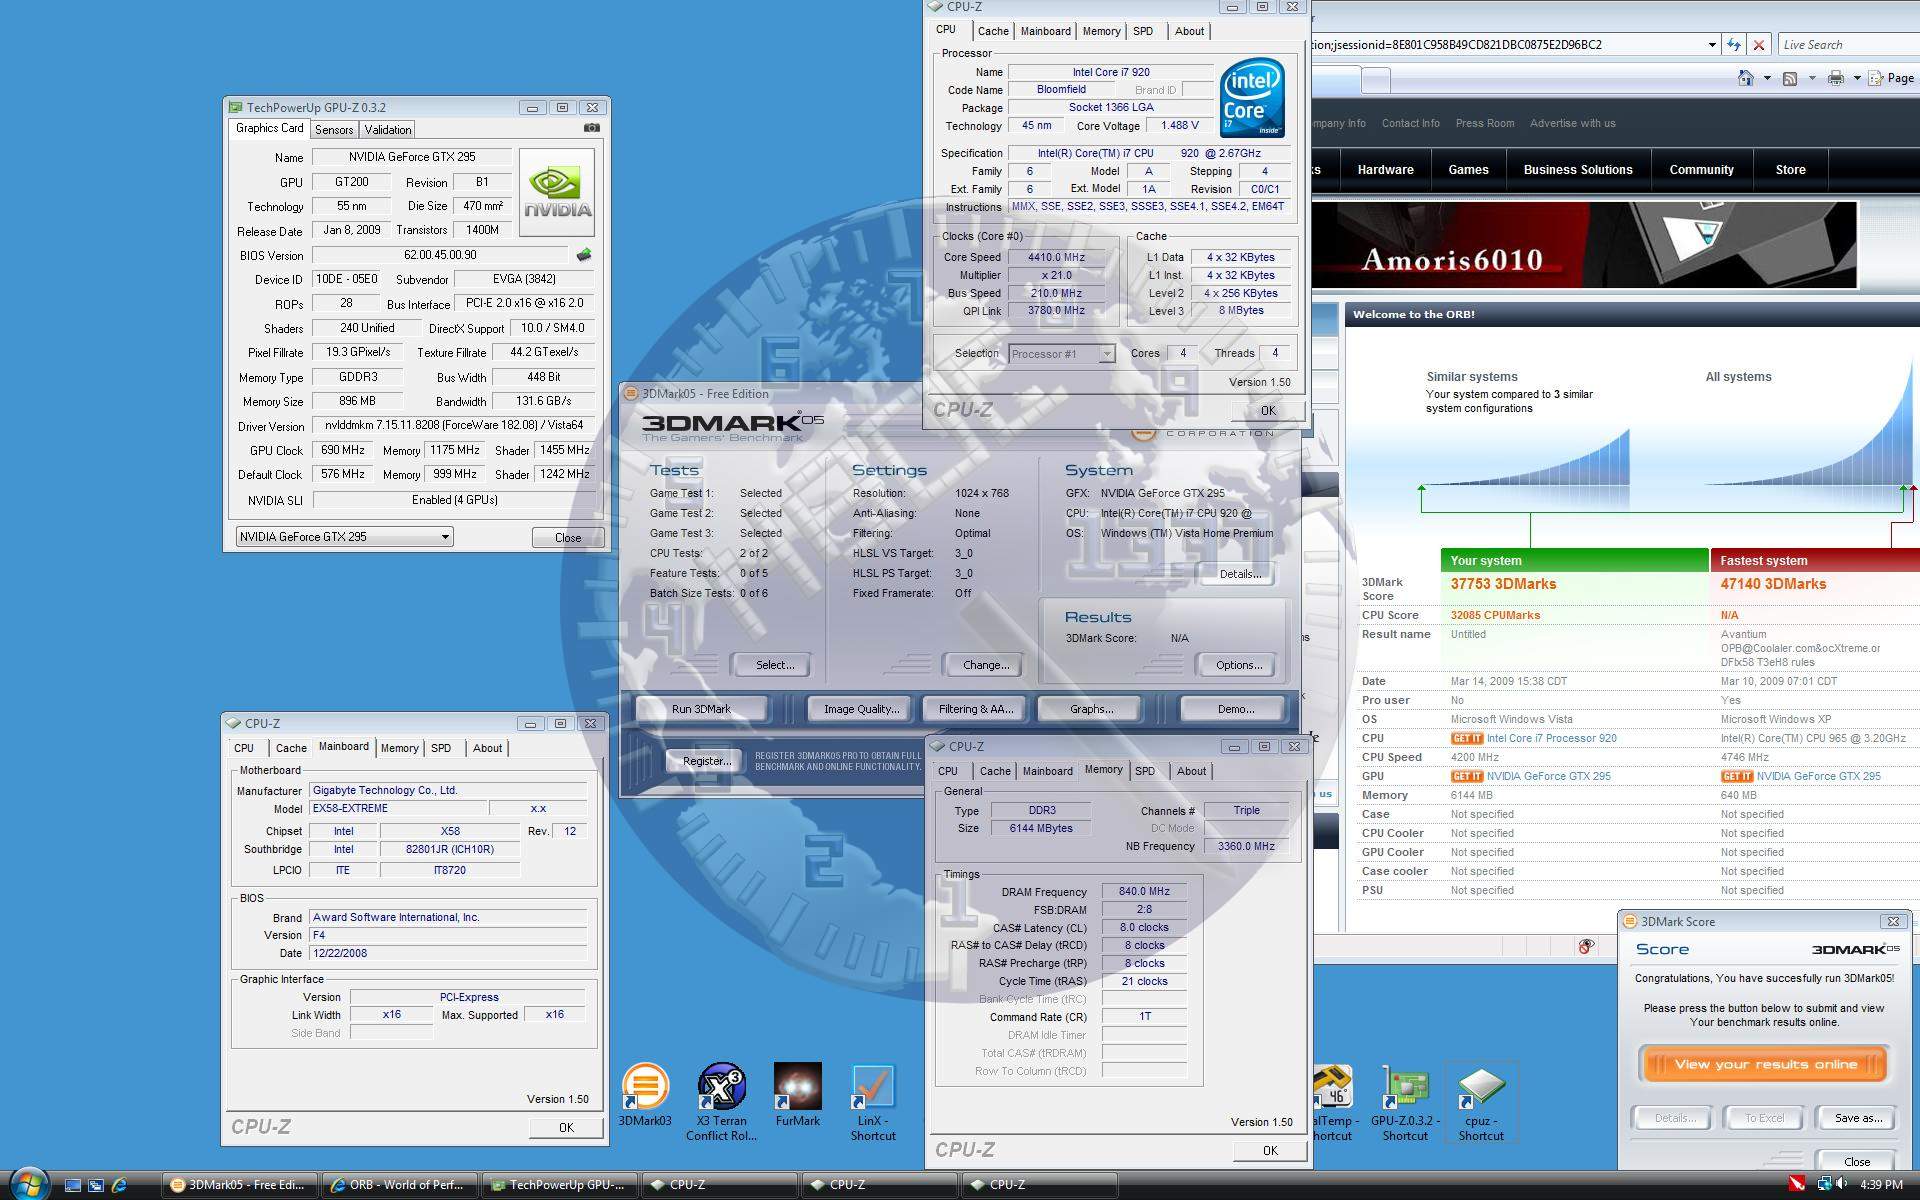Click the RSS feeds icon in browser toolbar
This screenshot has width=1920, height=1200.
point(1790,78)
